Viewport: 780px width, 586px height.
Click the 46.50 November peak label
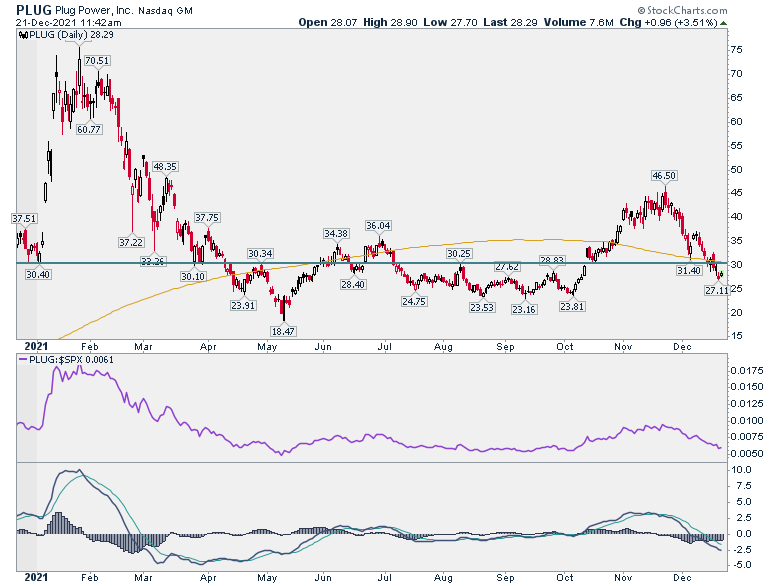(664, 176)
